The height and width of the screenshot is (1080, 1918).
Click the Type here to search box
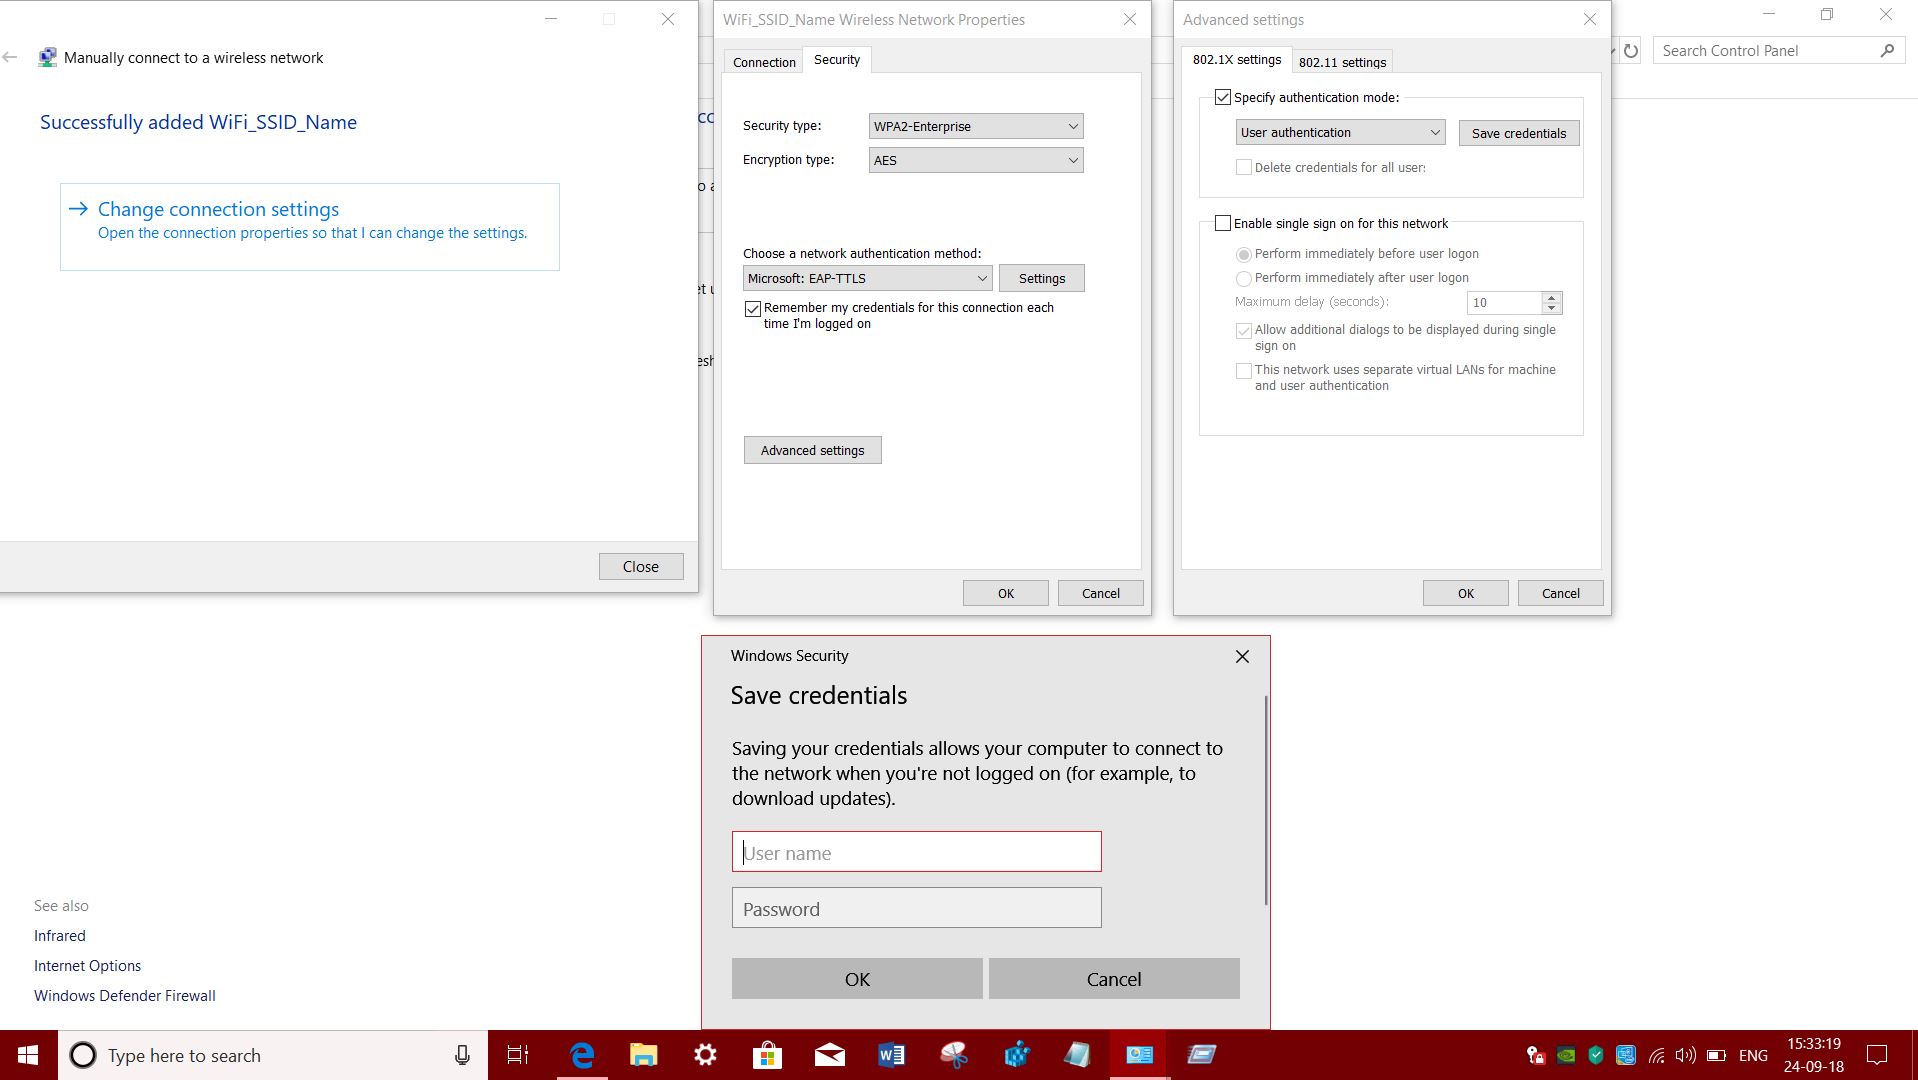click(x=272, y=1055)
